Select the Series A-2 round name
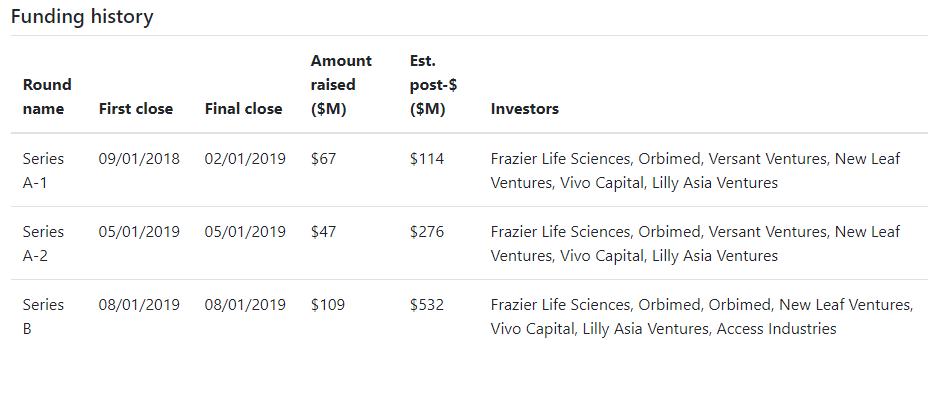Image resolution: width=928 pixels, height=394 pixels. pyautogui.click(x=43, y=243)
